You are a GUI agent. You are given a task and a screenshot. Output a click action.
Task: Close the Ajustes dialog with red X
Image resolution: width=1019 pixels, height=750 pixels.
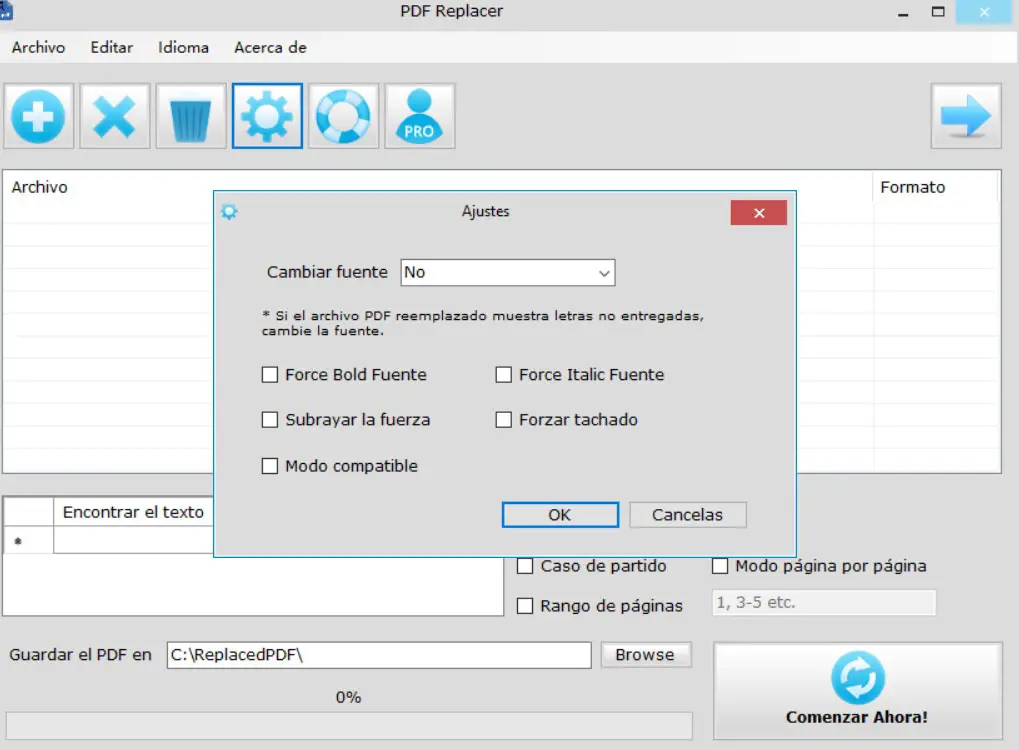coord(758,213)
